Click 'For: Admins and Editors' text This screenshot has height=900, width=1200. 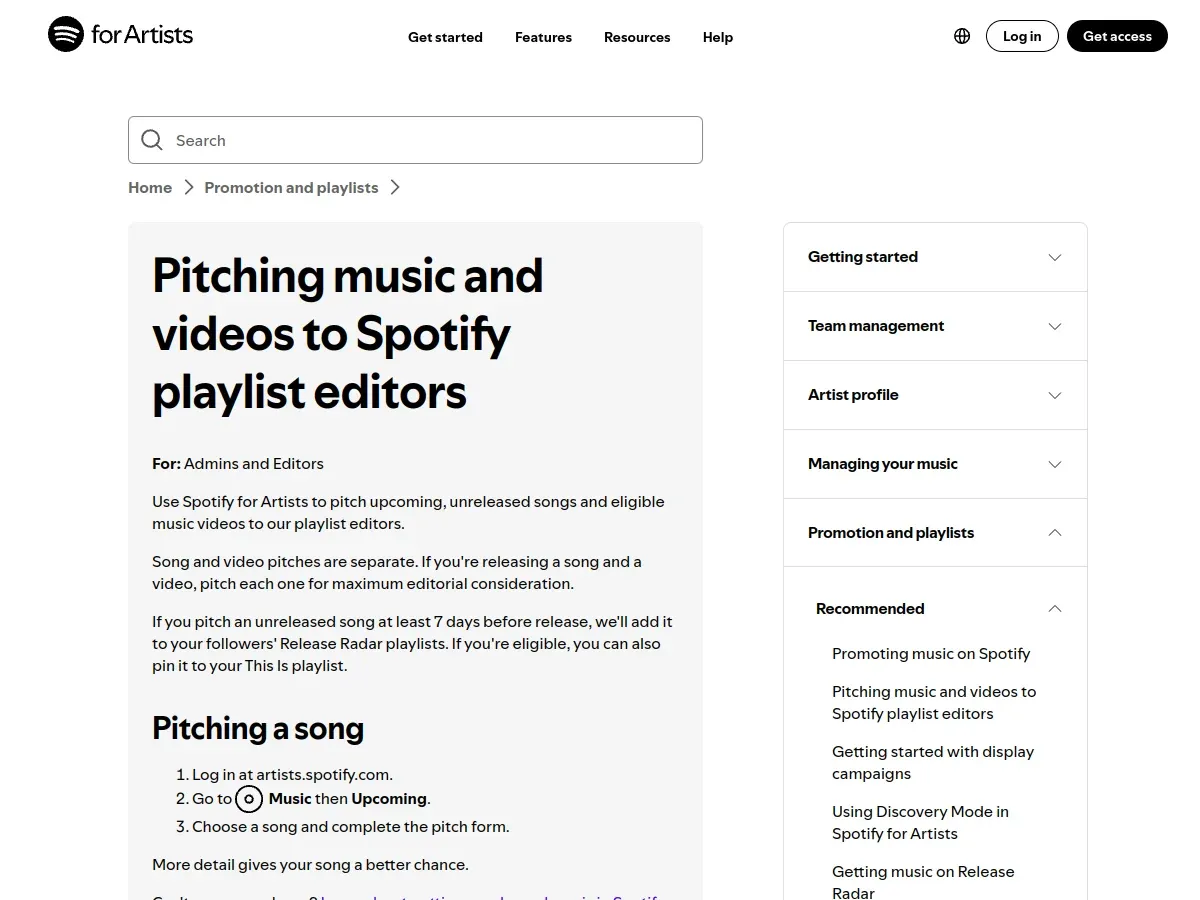pyautogui.click(x=238, y=463)
